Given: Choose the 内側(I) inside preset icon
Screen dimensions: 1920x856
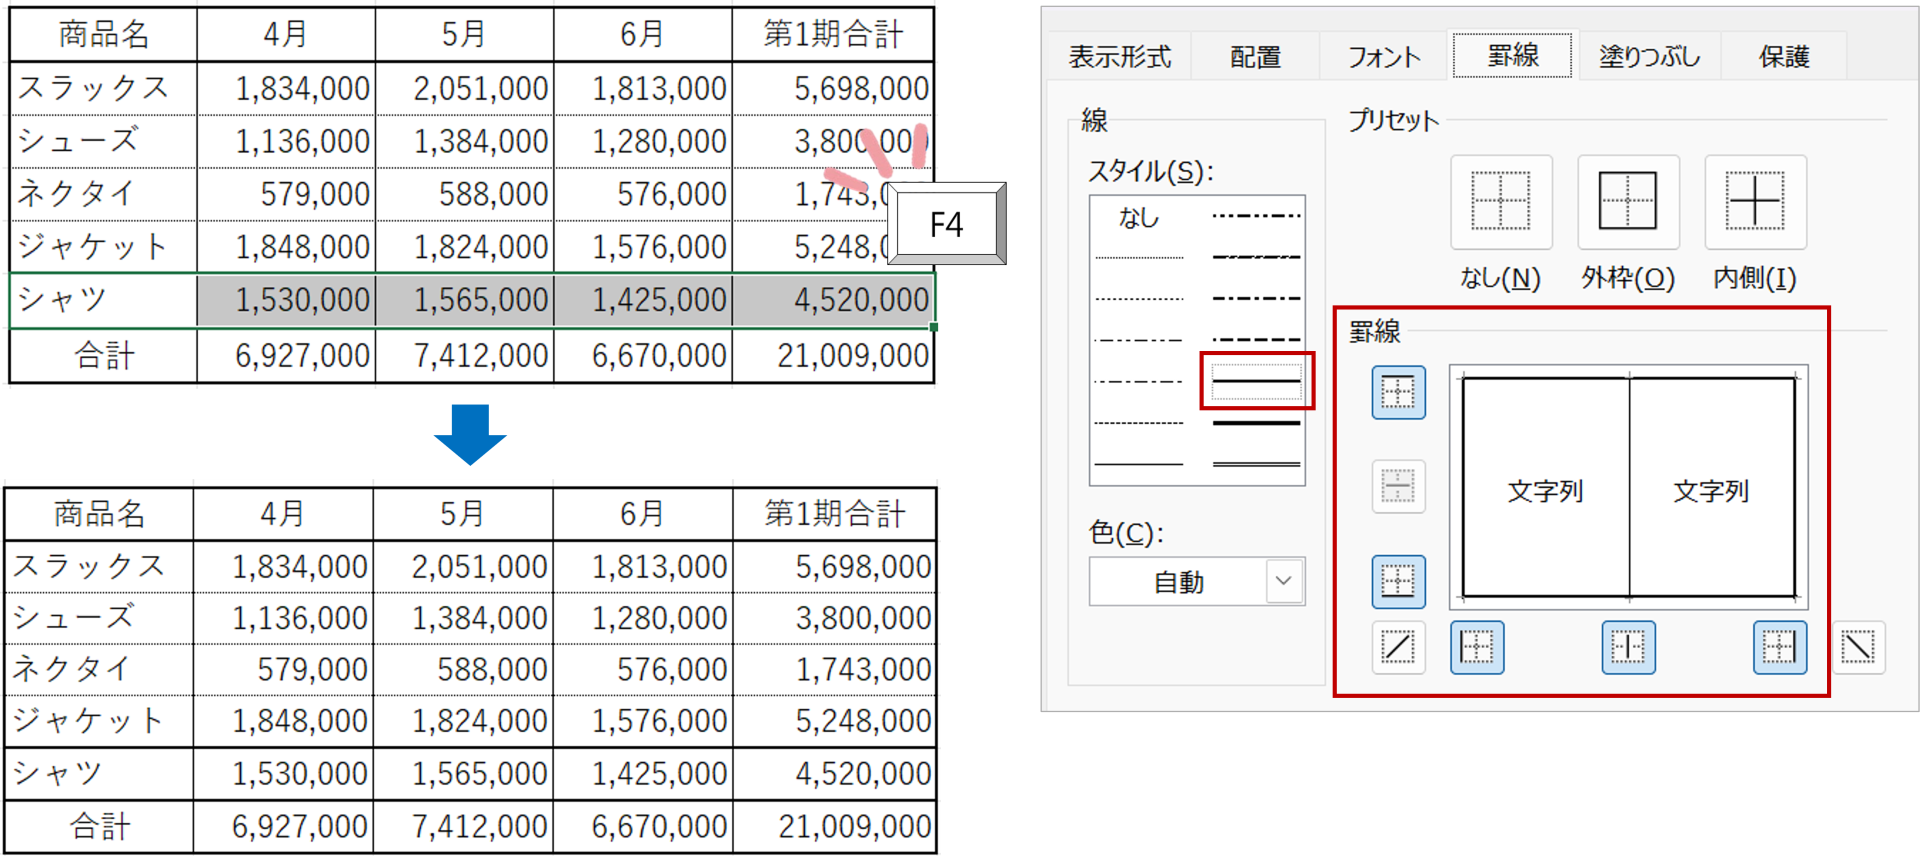Looking at the screenshot, I should (x=1755, y=201).
